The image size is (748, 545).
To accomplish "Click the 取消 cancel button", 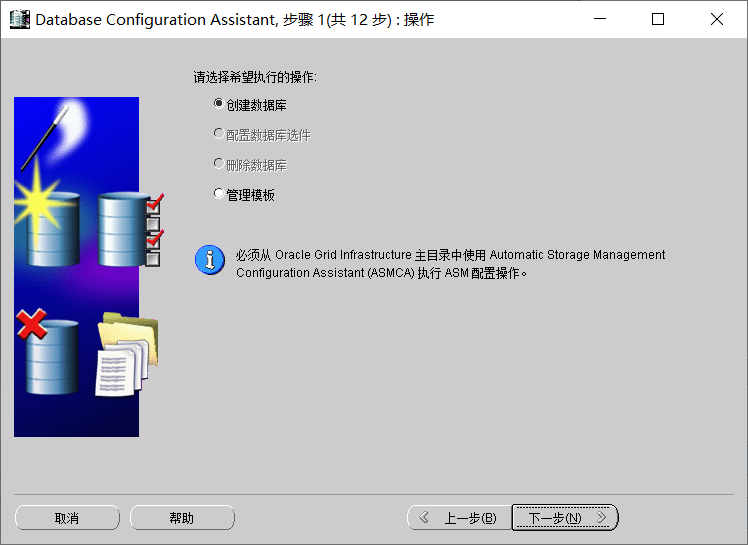I will click(67, 518).
